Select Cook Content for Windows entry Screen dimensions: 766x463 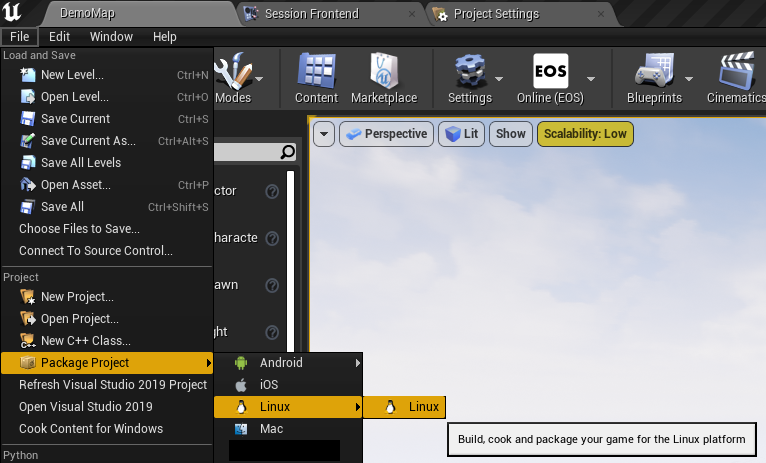pos(107,429)
